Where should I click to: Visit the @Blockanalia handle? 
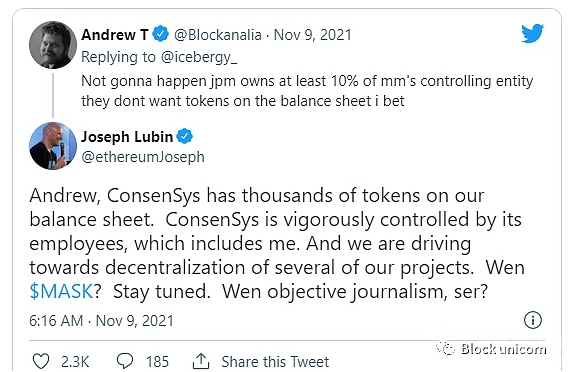pos(218,35)
